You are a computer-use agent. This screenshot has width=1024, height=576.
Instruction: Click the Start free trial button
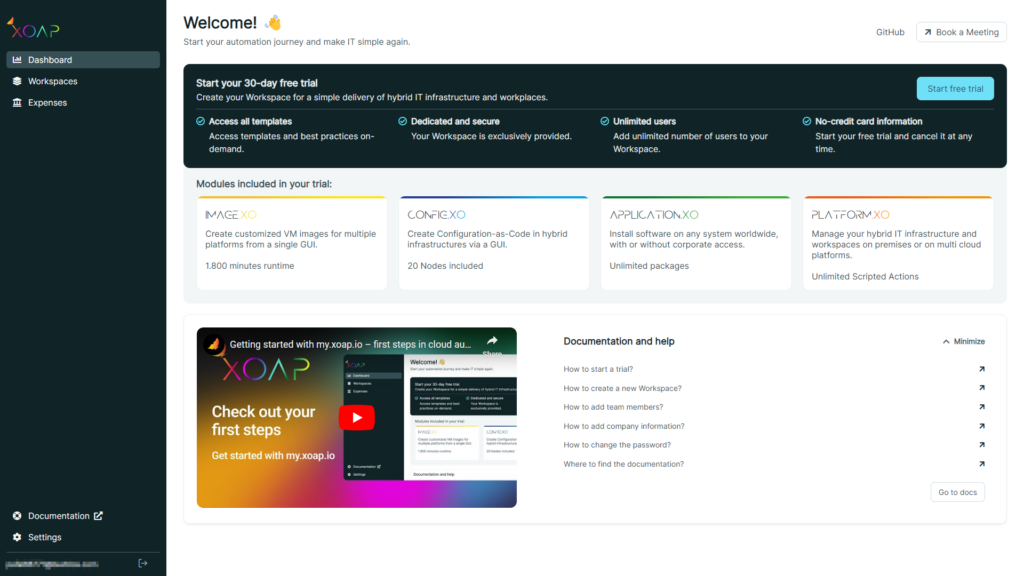[955, 88]
